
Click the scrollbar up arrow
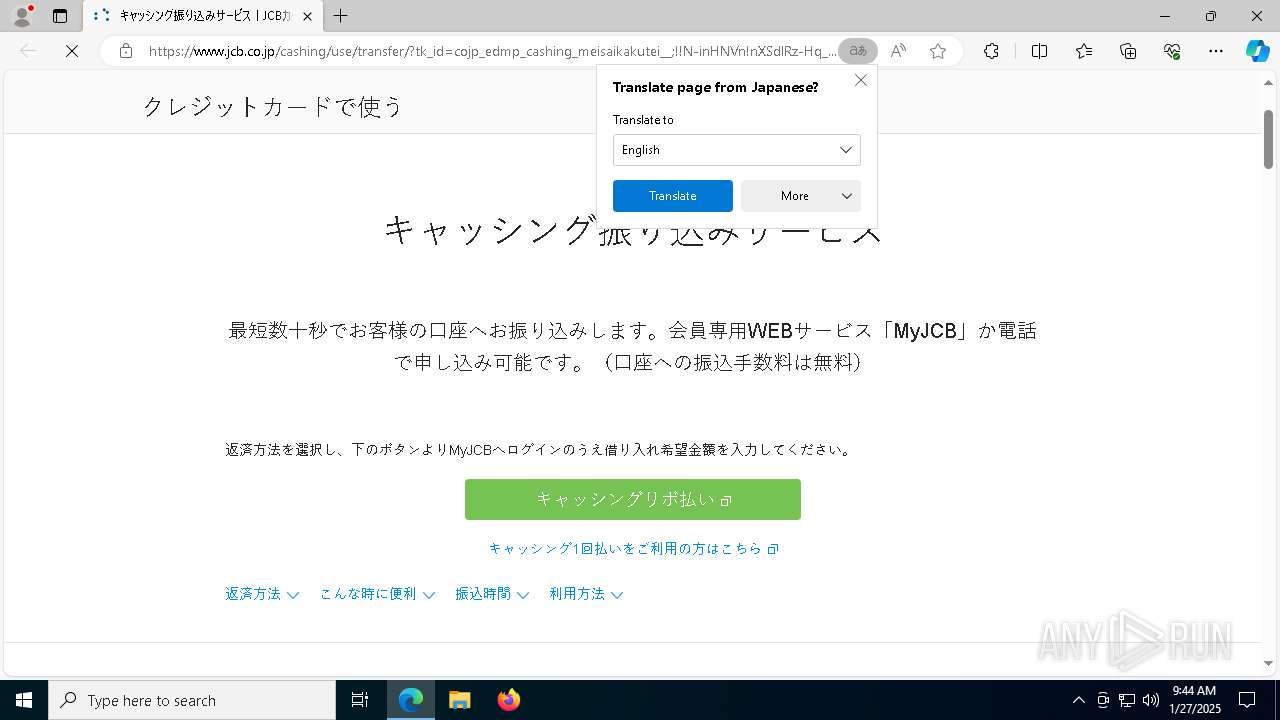[x=1268, y=82]
